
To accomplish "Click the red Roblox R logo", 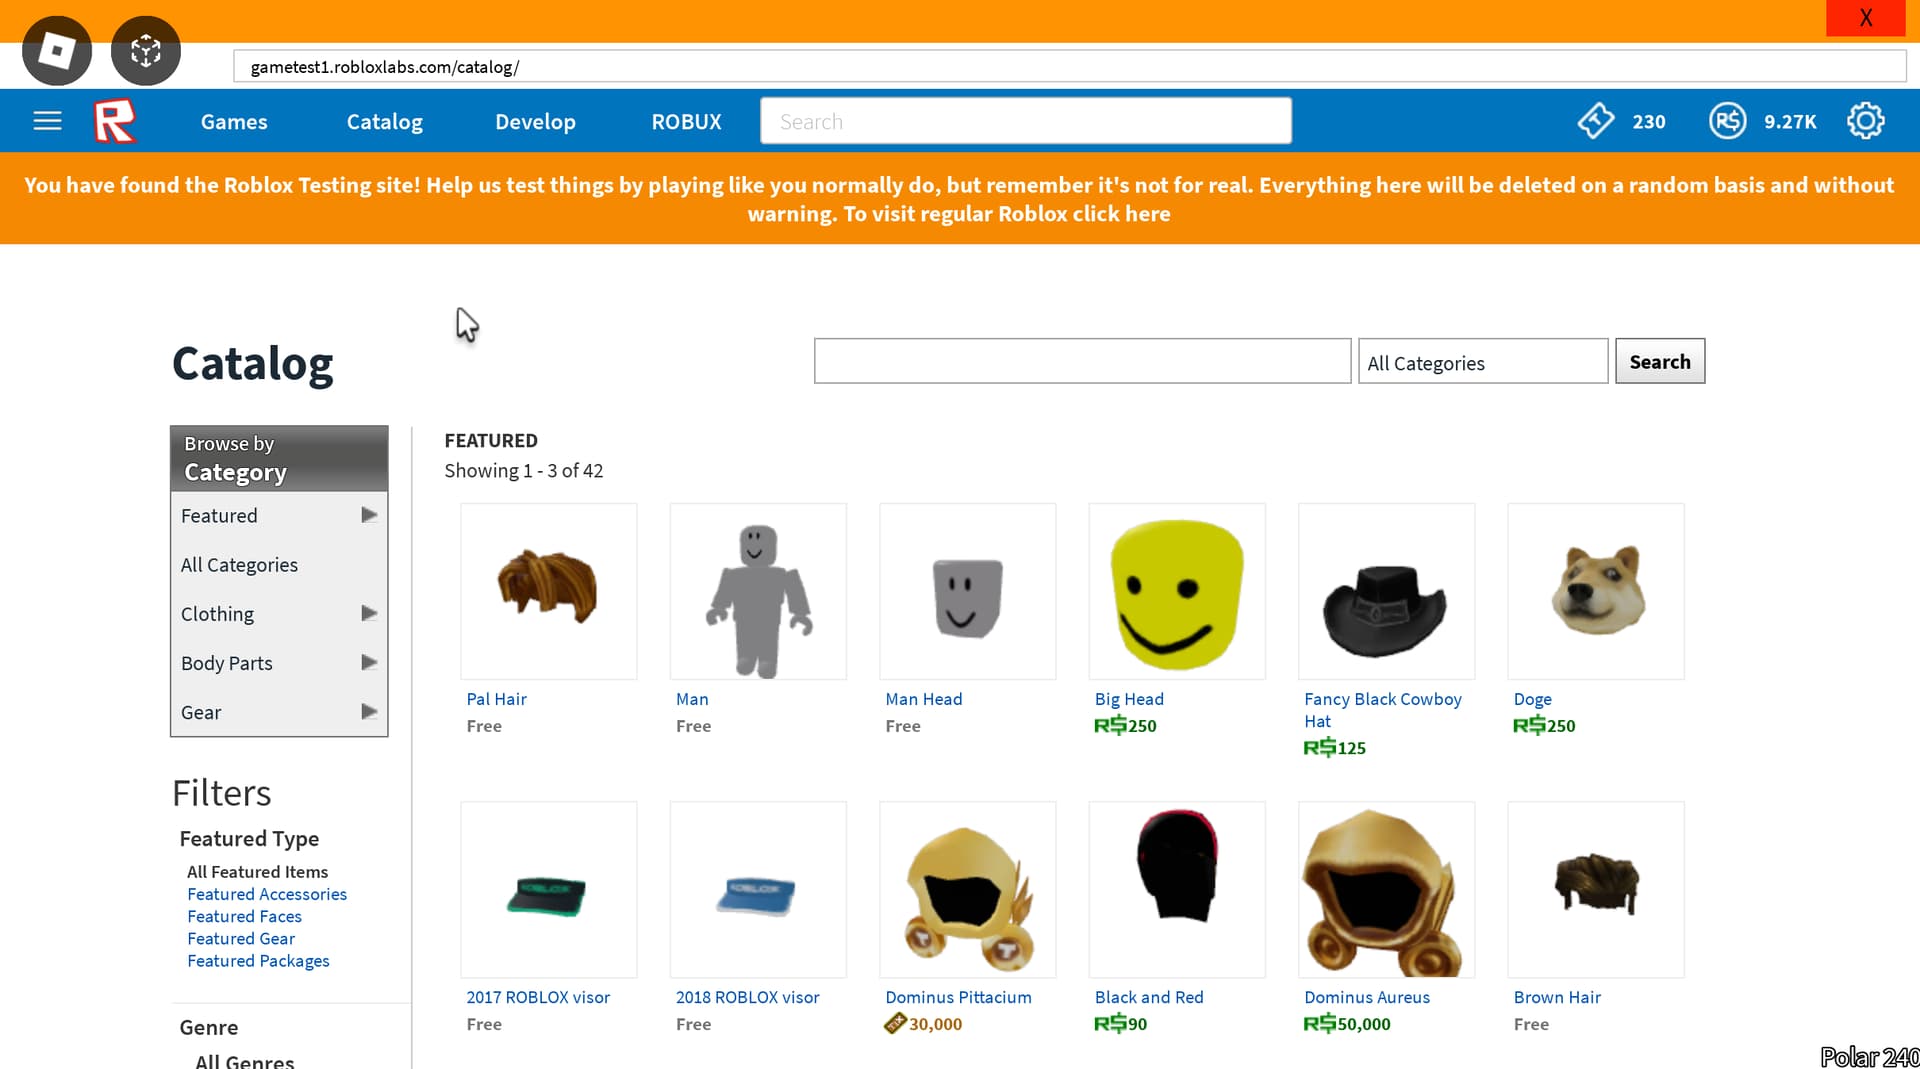I will coord(114,121).
